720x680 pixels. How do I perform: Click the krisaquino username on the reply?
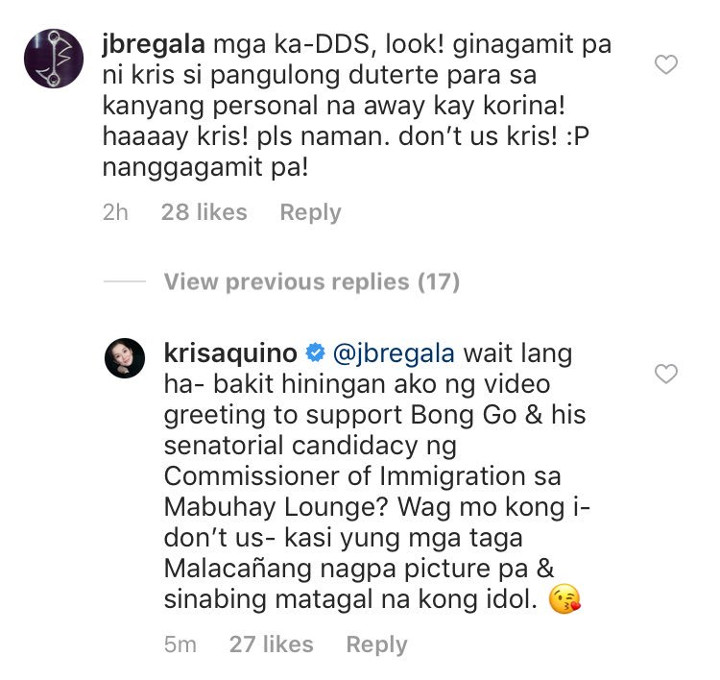pos(231,354)
